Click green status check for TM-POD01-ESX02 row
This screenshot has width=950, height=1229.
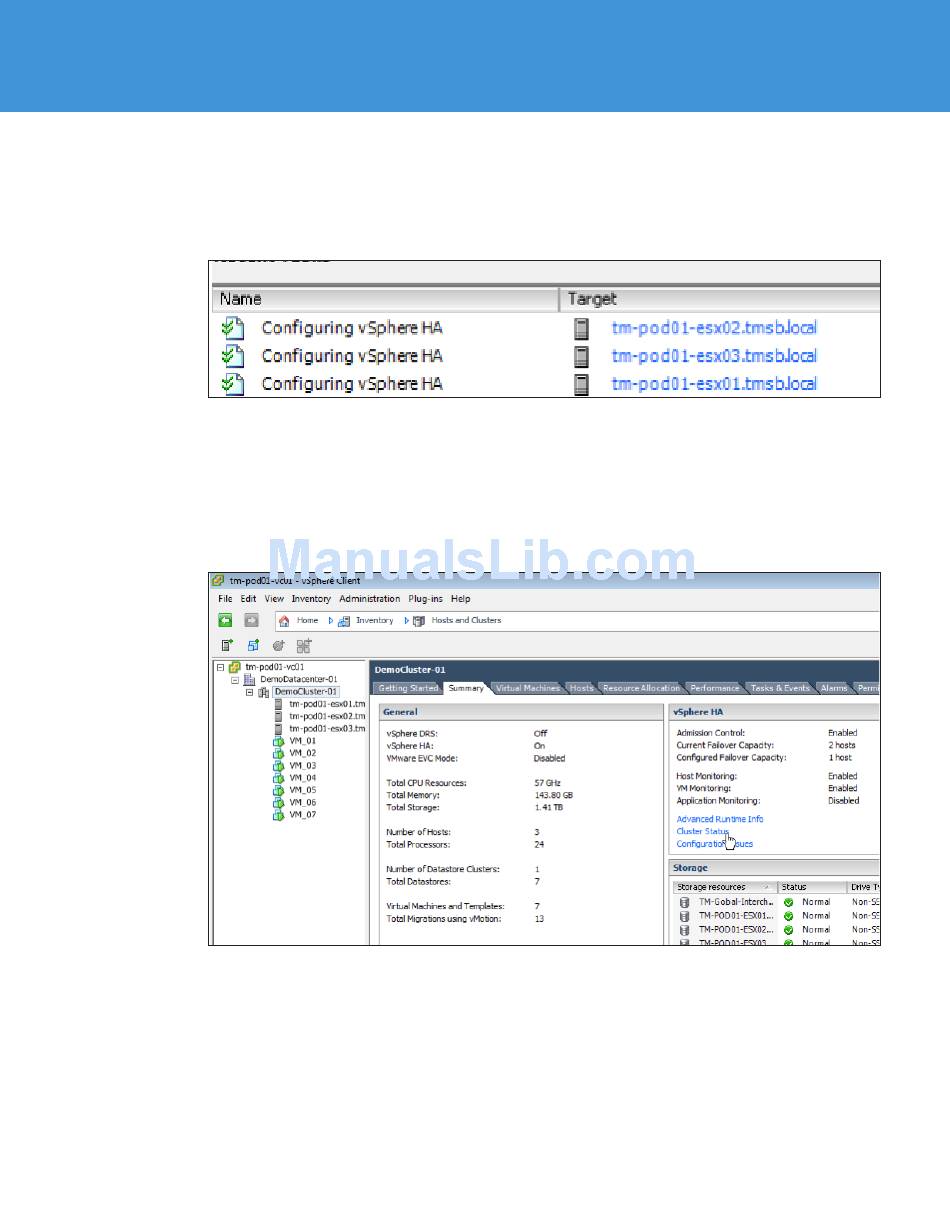[x=789, y=930]
